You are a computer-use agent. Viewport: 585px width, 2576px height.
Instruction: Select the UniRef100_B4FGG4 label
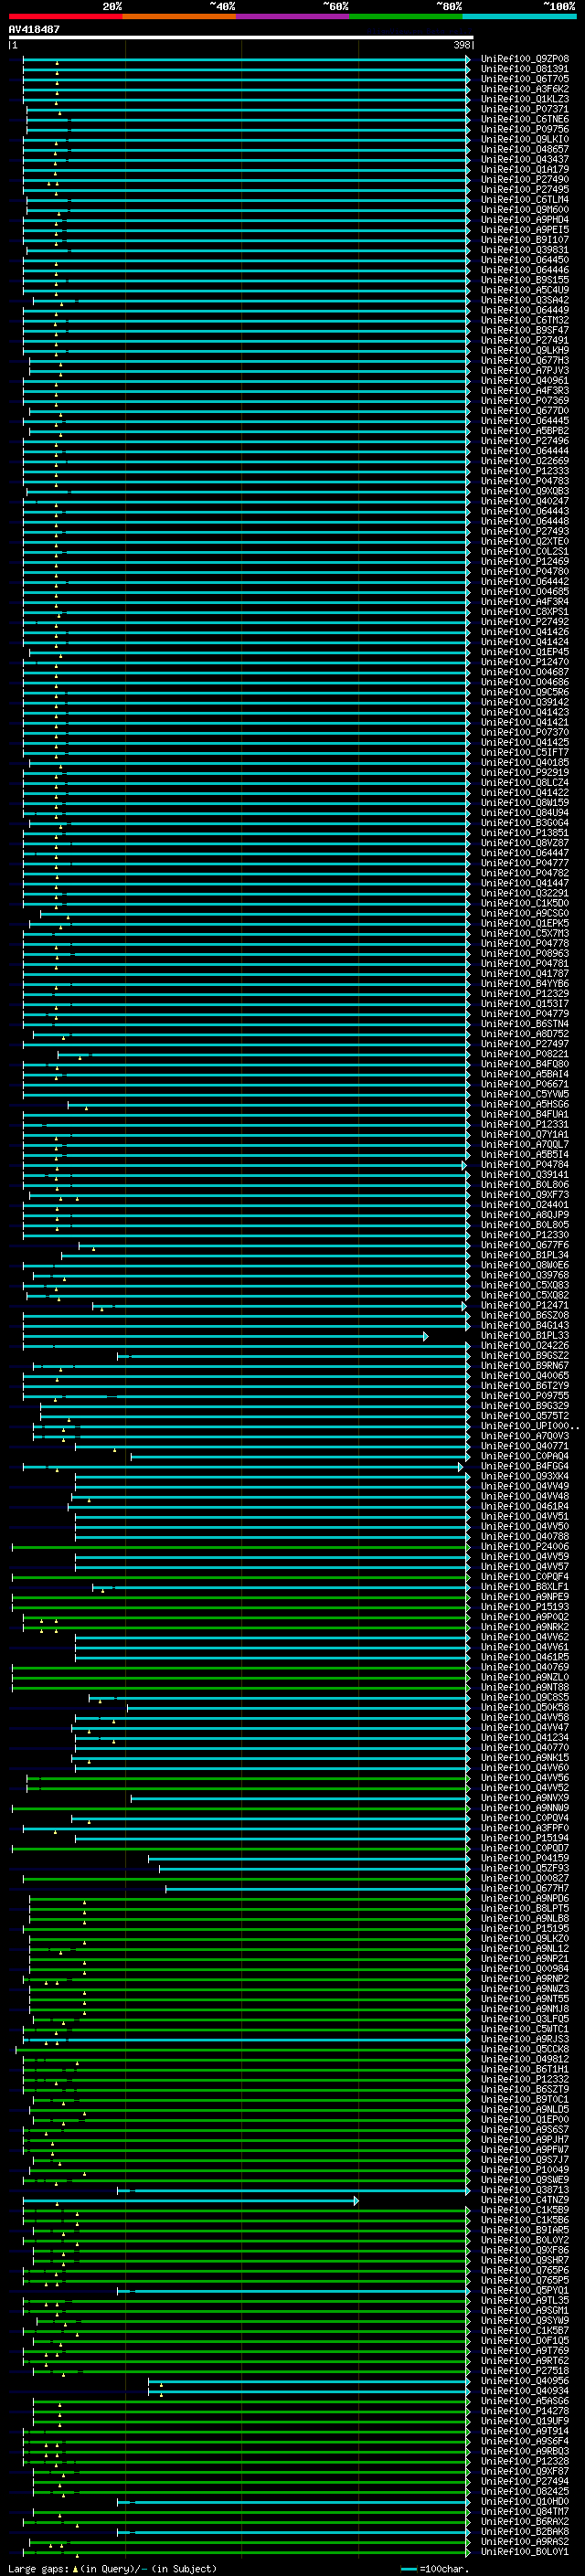[x=524, y=1466]
